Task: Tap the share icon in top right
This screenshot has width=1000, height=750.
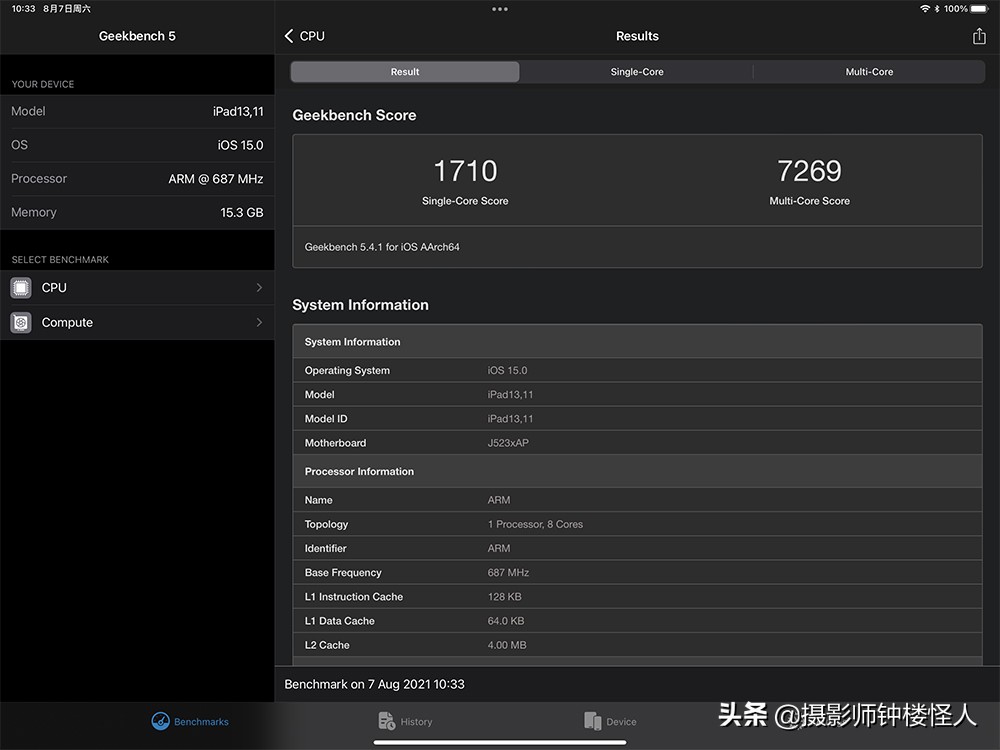Action: click(978, 36)
